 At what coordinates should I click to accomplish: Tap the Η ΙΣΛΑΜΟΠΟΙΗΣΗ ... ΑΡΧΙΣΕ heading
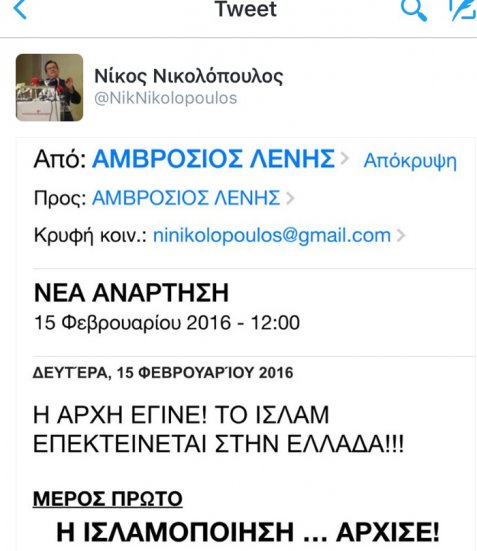click(248, 532)
